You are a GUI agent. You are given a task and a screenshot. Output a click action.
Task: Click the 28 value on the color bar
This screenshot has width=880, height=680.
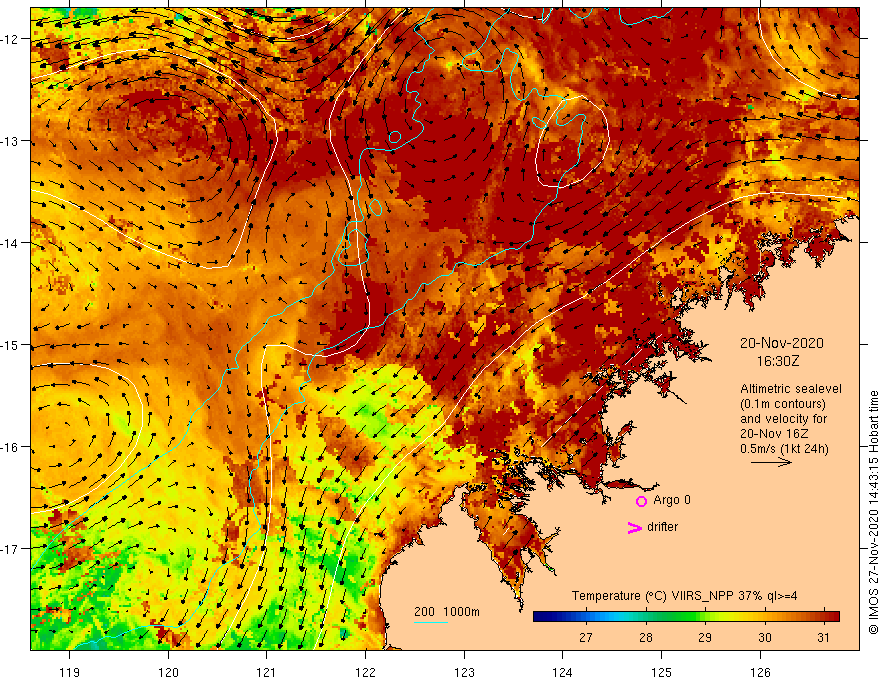tap(645, 637)
